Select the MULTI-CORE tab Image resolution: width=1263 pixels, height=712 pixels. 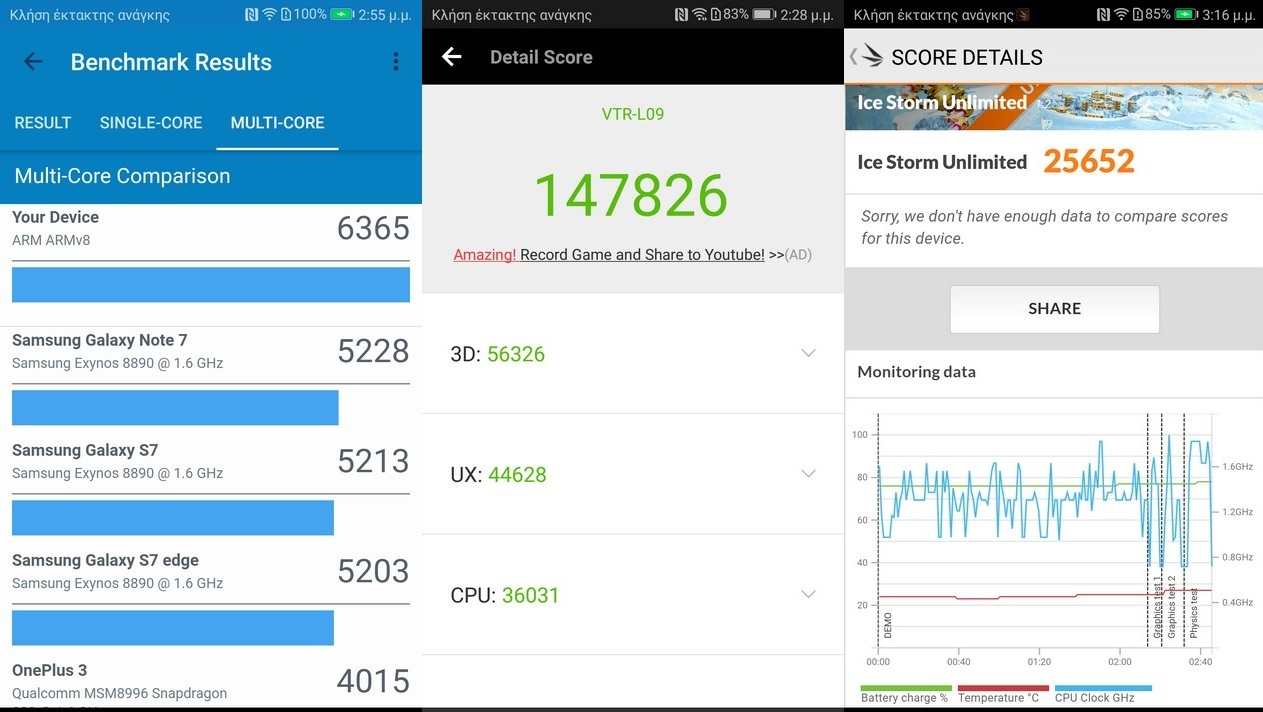click(x=277, y=123)
